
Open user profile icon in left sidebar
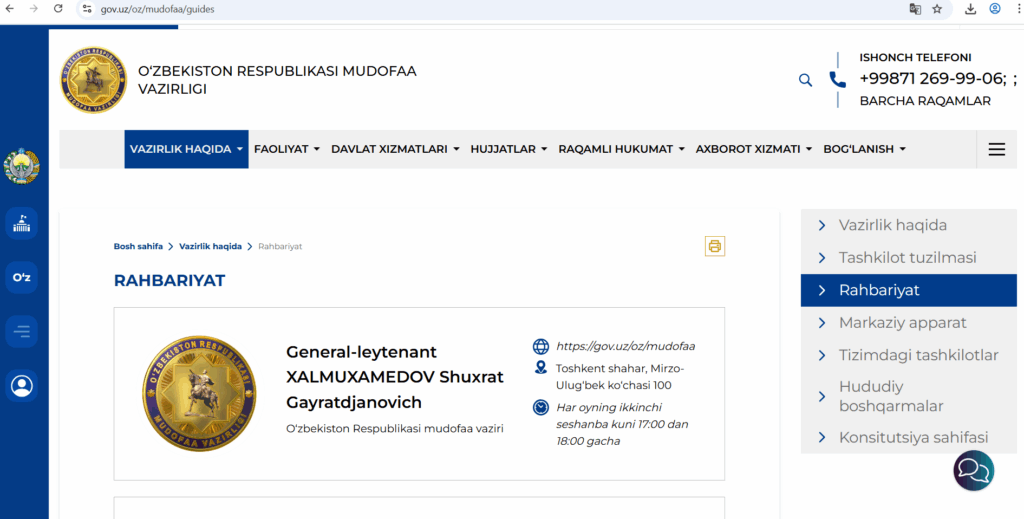21,385
